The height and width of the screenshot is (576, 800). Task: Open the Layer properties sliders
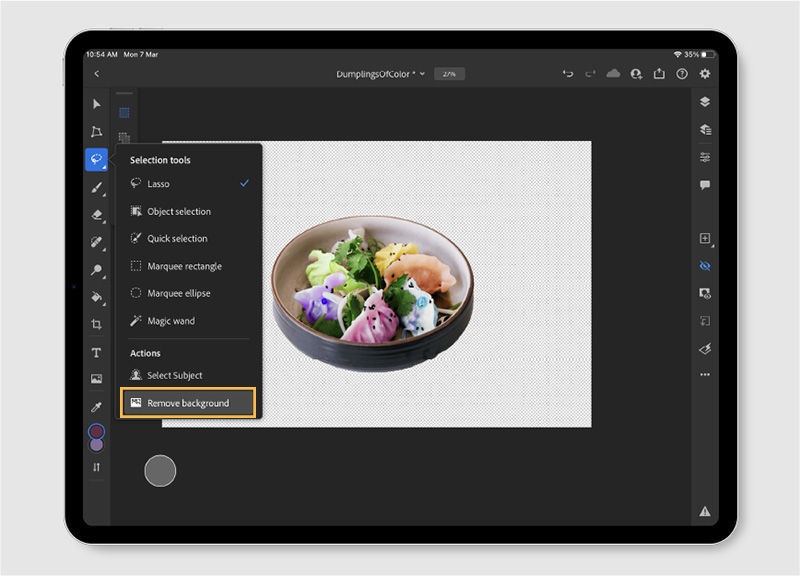(705, 157)
